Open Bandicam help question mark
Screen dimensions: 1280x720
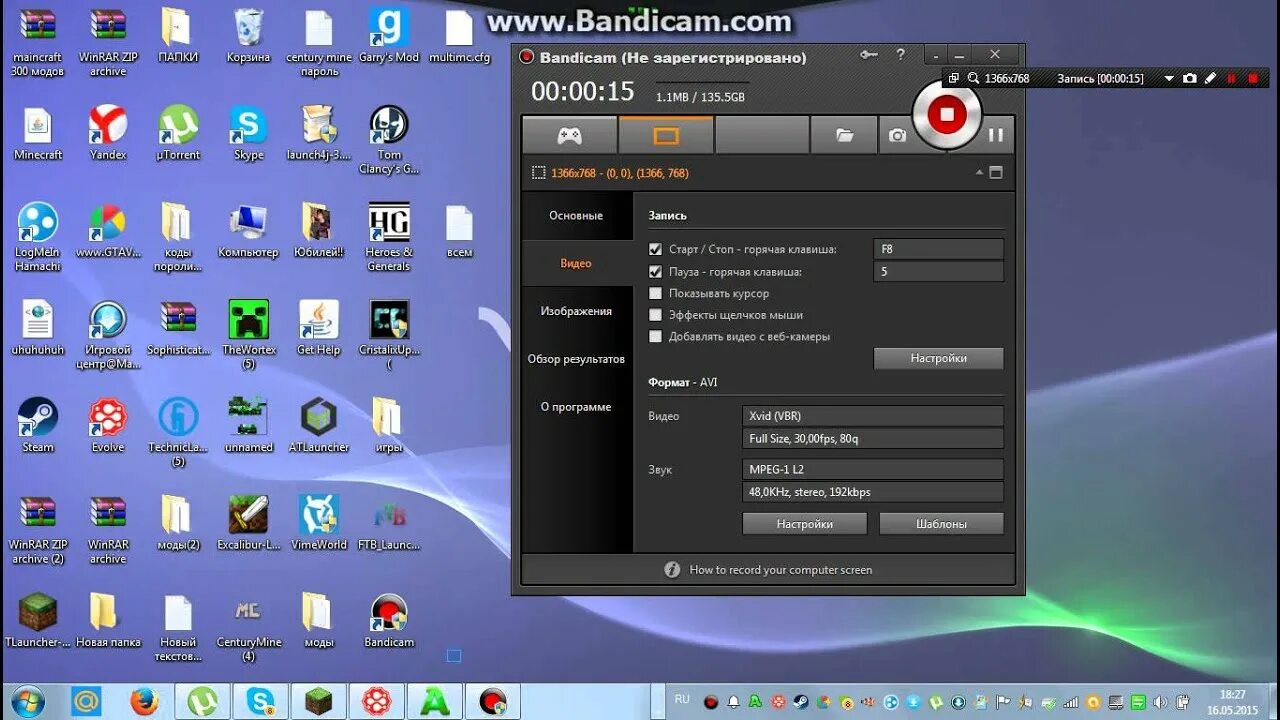(901, 55)
